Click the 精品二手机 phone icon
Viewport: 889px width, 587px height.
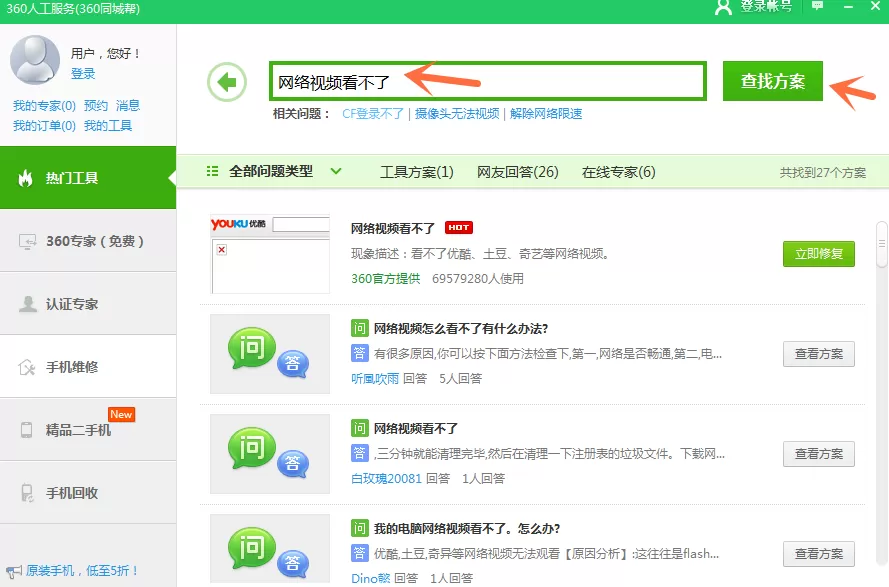(x=27, y=430)
